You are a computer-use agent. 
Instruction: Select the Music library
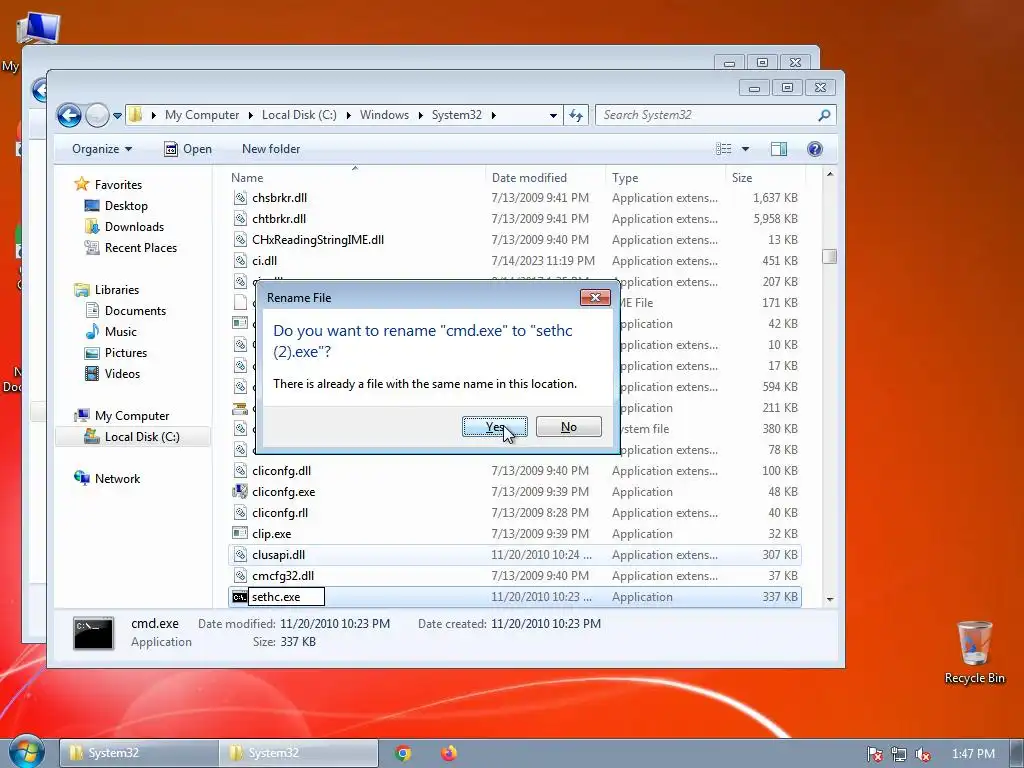[120, 332]
